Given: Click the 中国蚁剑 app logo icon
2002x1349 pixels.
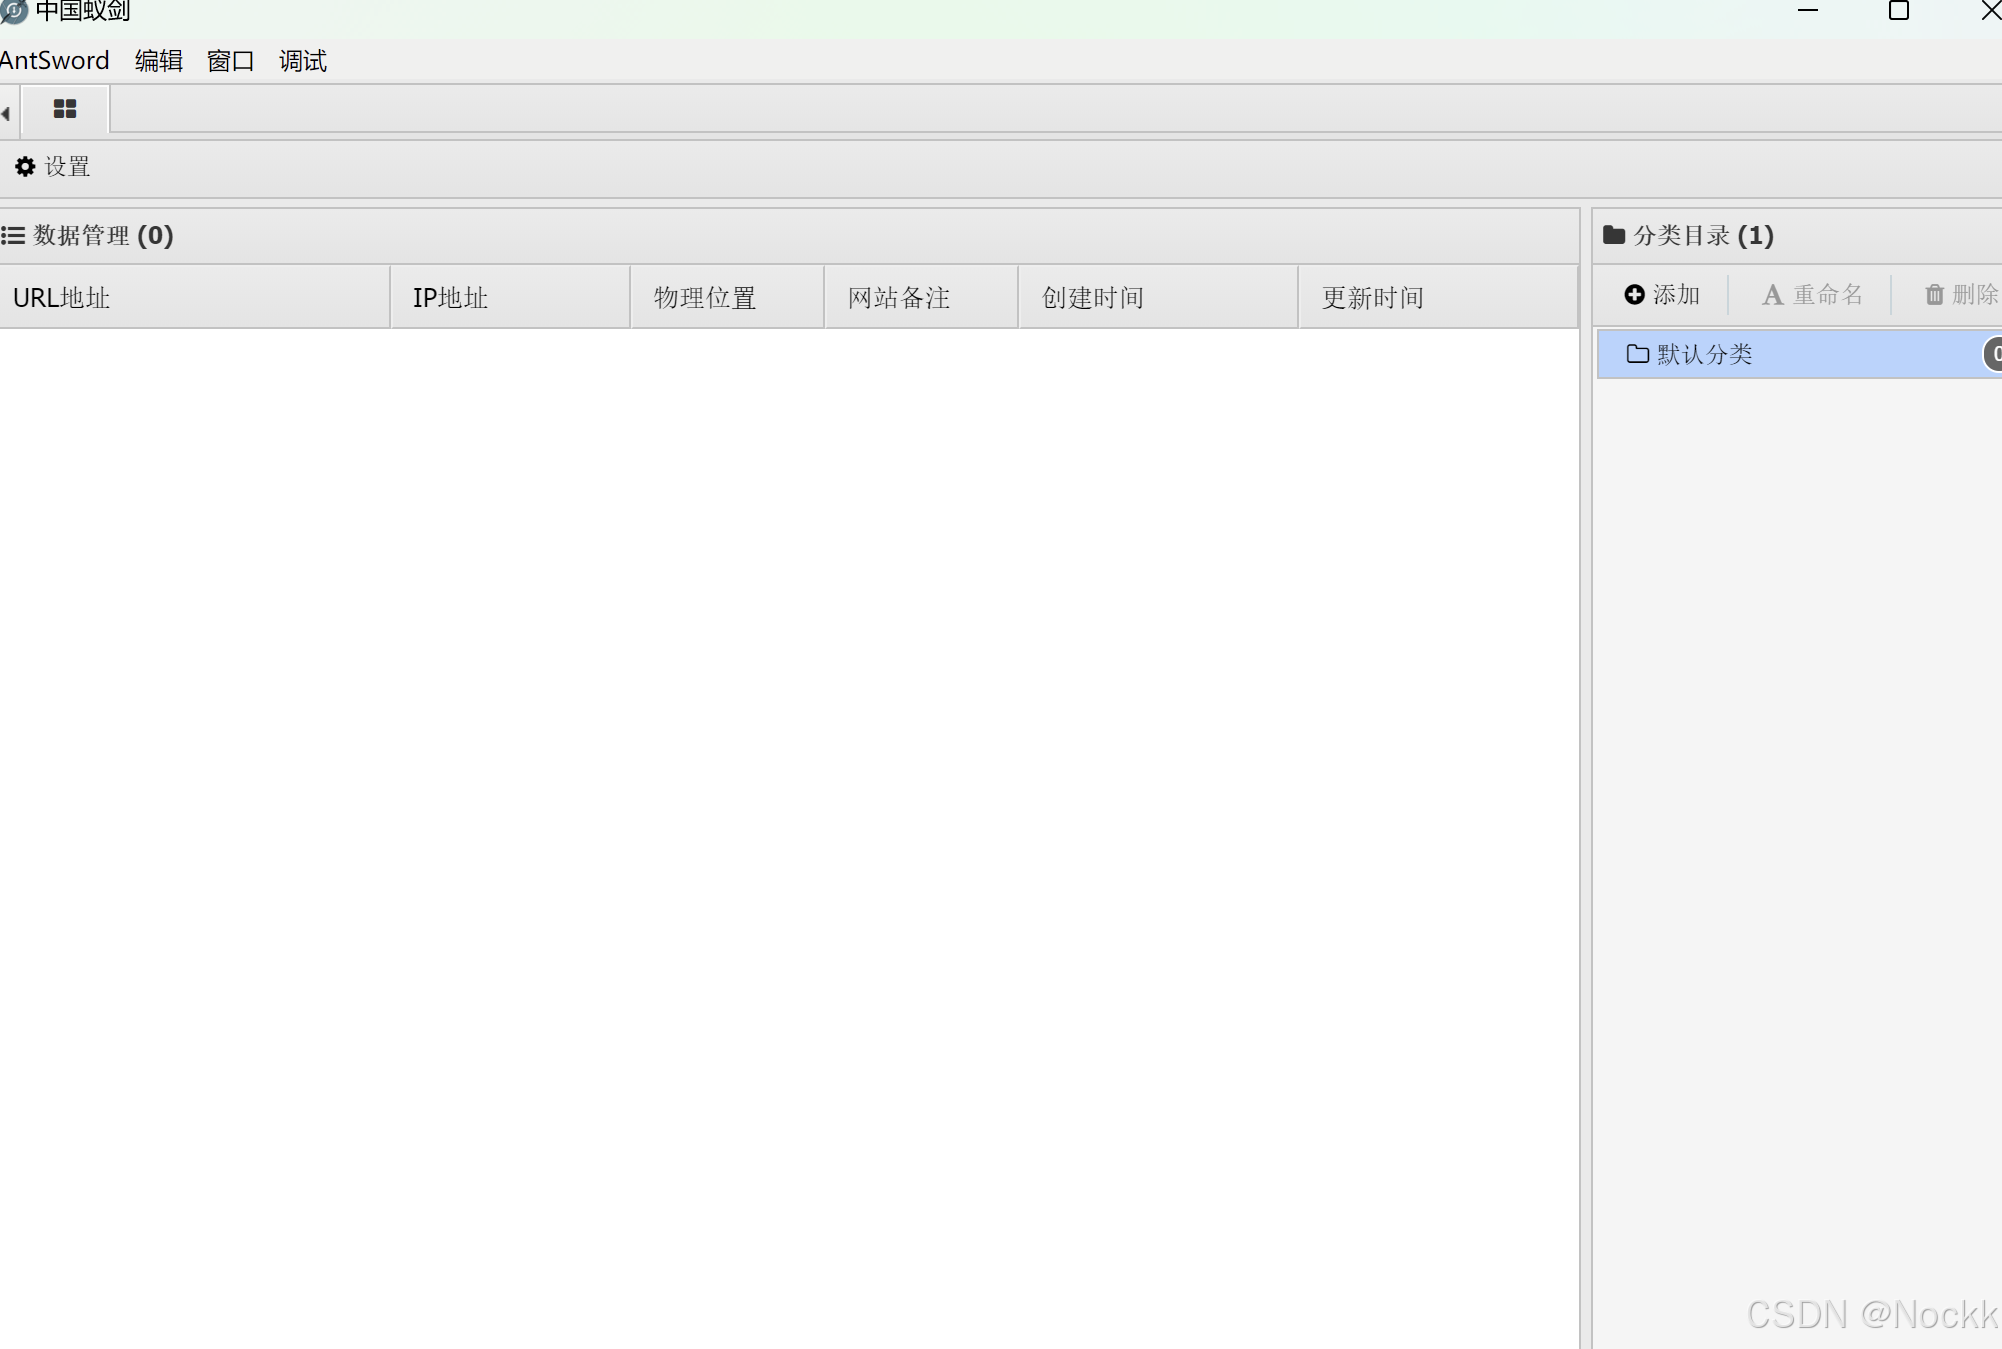Looking at the screenshot, I should tap(14, 11).
